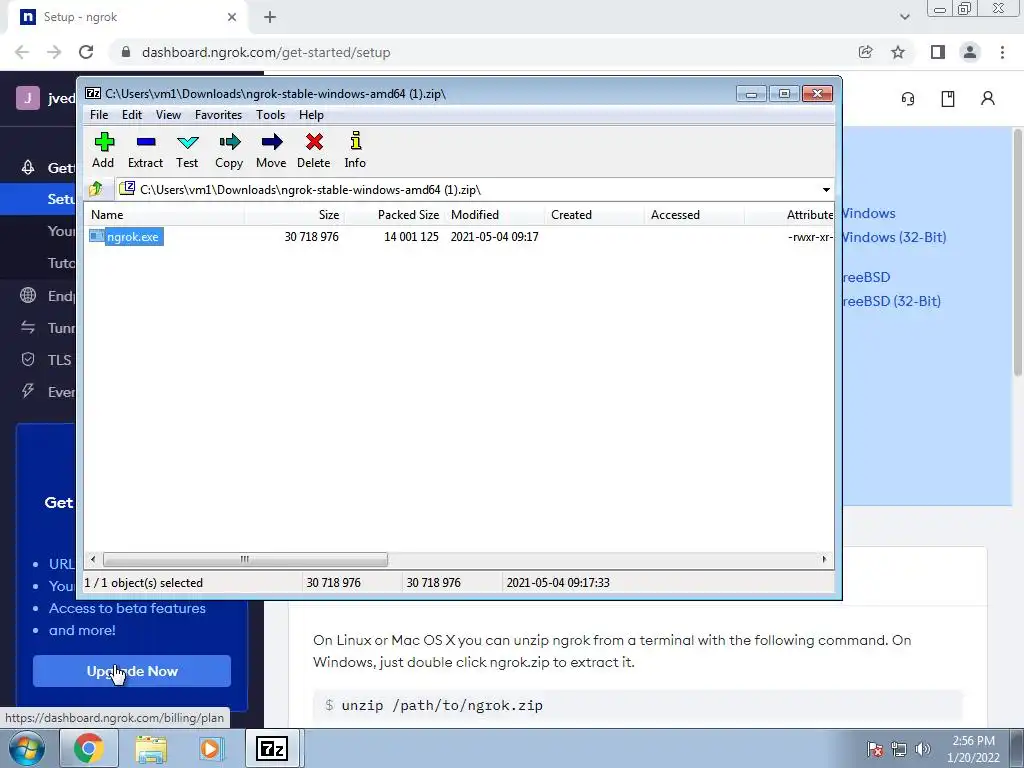Click the ngrok support headset icon
The width and height of the screenshot is (1024, 768).
(x=908, y=99)
